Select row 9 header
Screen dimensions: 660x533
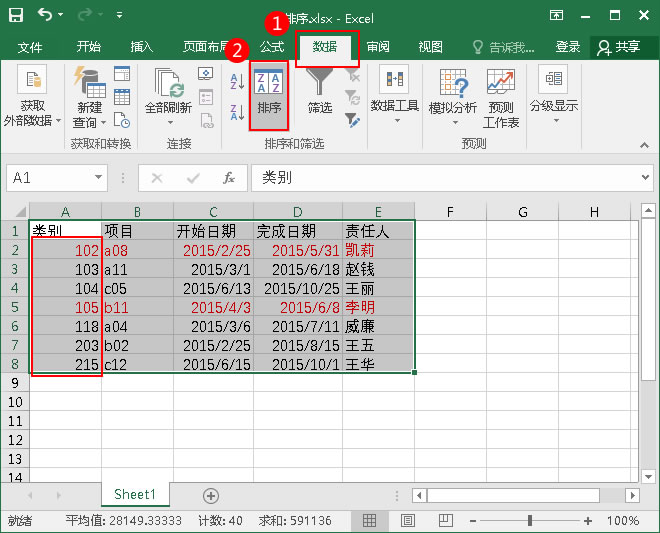coord(15,383)
